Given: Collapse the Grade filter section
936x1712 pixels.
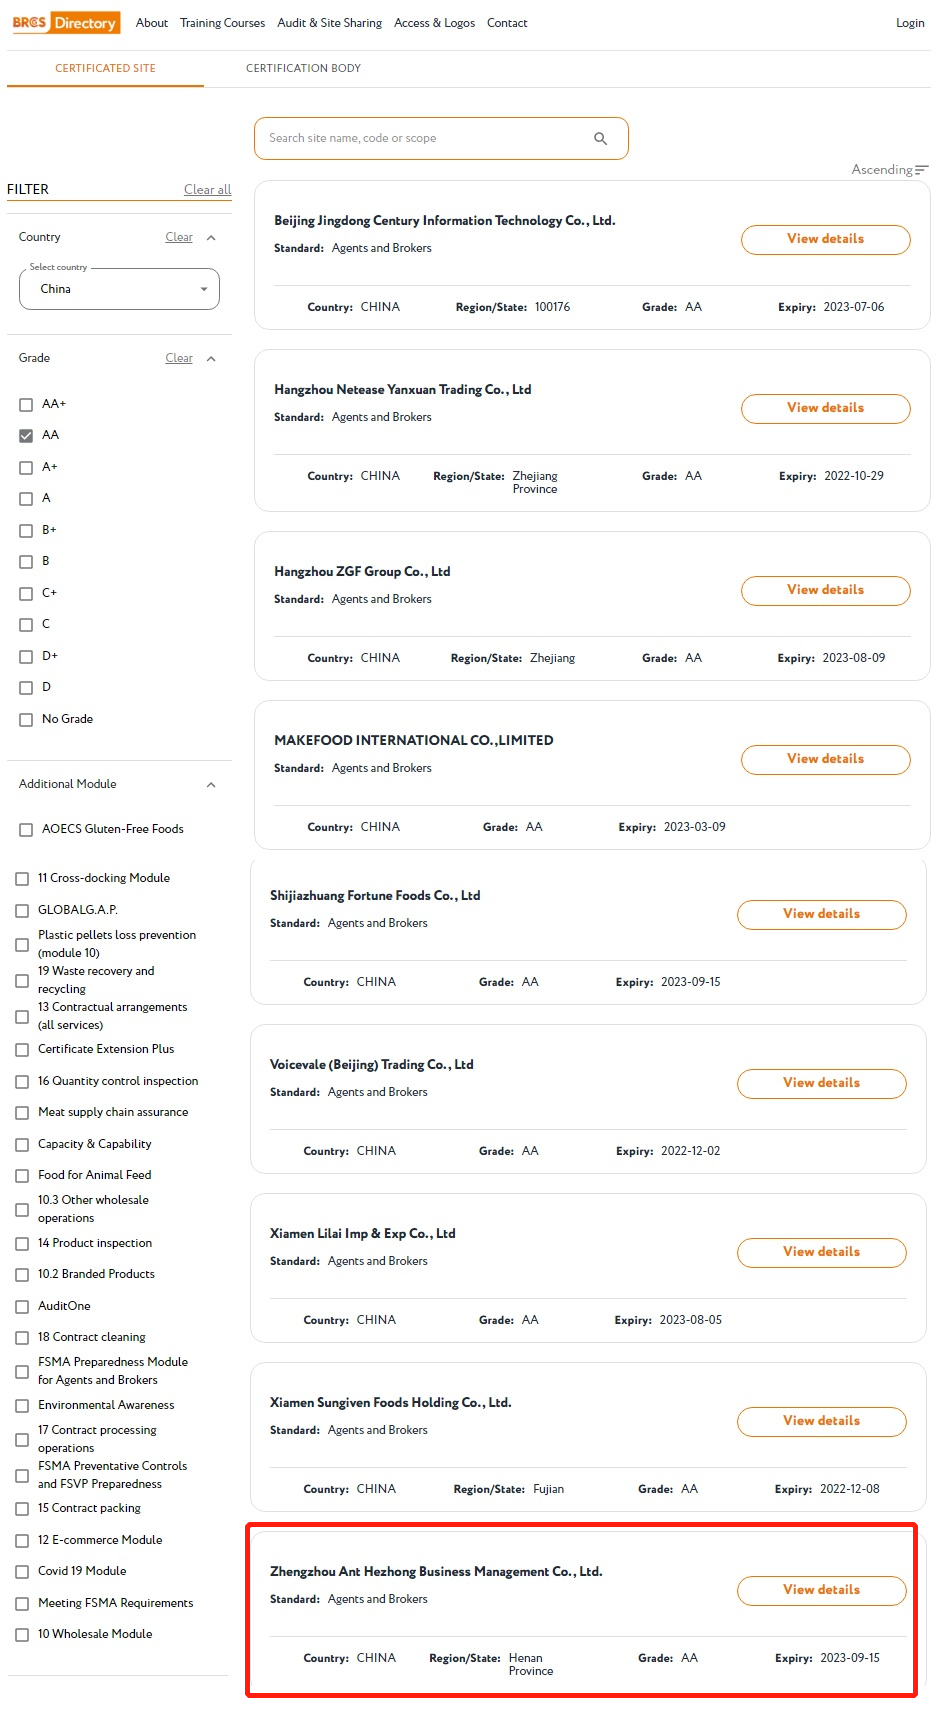Looking at the screenshot, I should click(x=211, y=359).
